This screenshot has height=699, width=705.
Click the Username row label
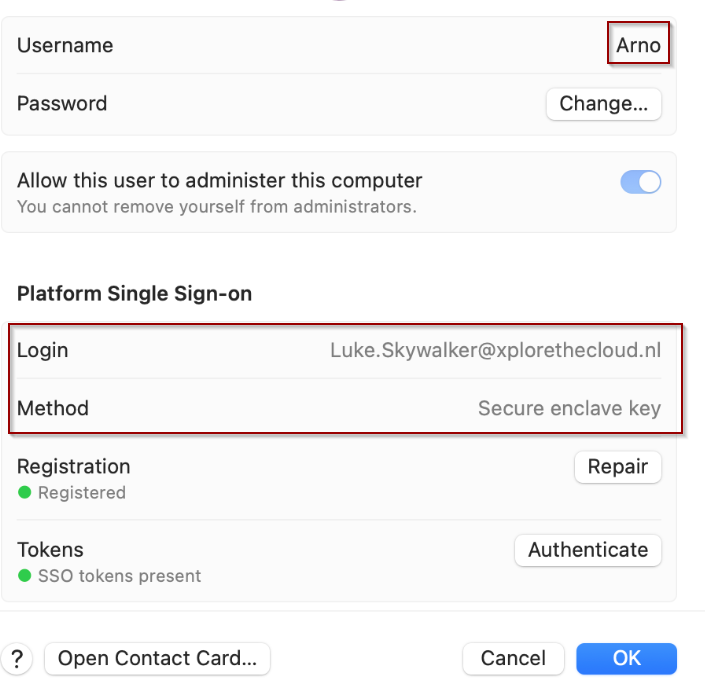tap(65, 46)
